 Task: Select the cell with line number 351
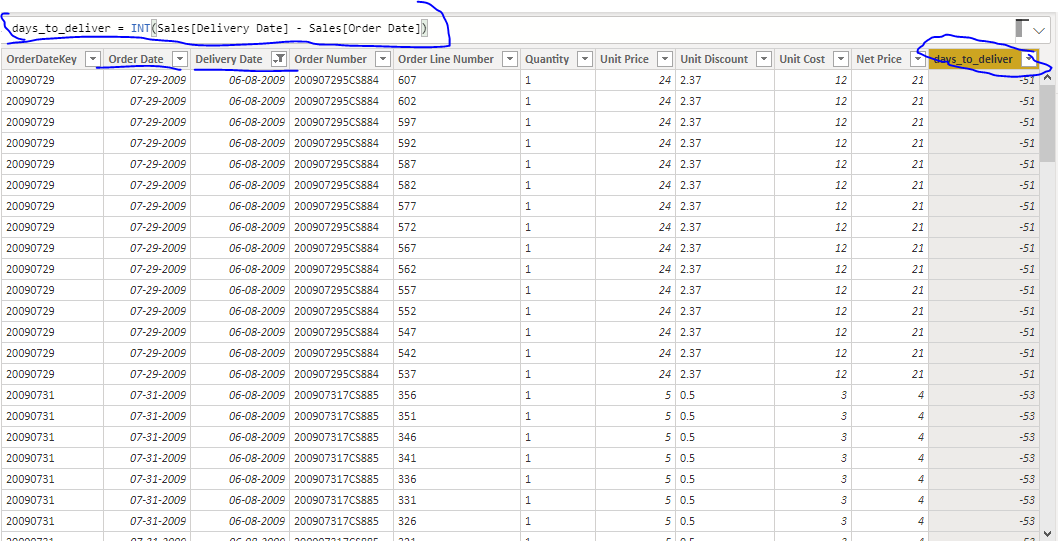point(457,416)
